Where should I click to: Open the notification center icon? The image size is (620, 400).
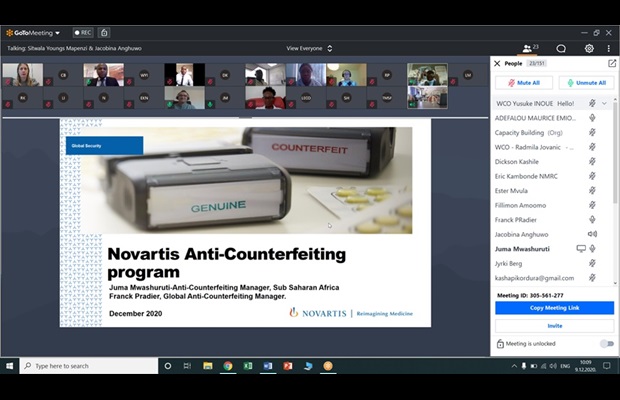pyautogui.click(x=607, y=366)
